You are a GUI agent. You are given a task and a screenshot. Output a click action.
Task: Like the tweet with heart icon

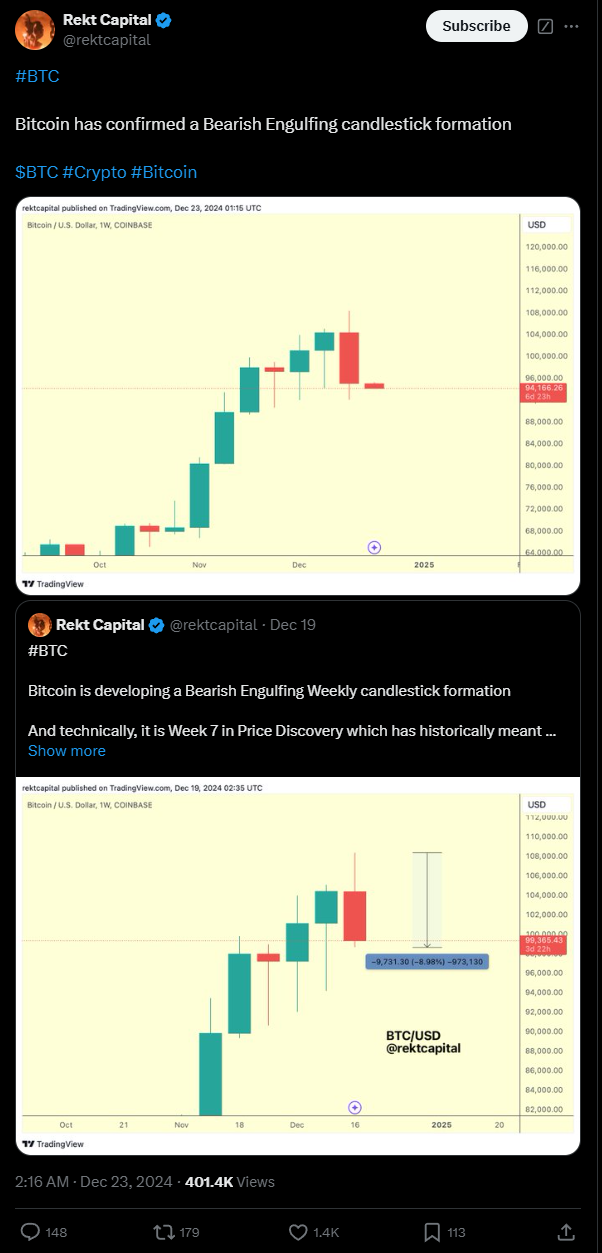[297, 1231]
